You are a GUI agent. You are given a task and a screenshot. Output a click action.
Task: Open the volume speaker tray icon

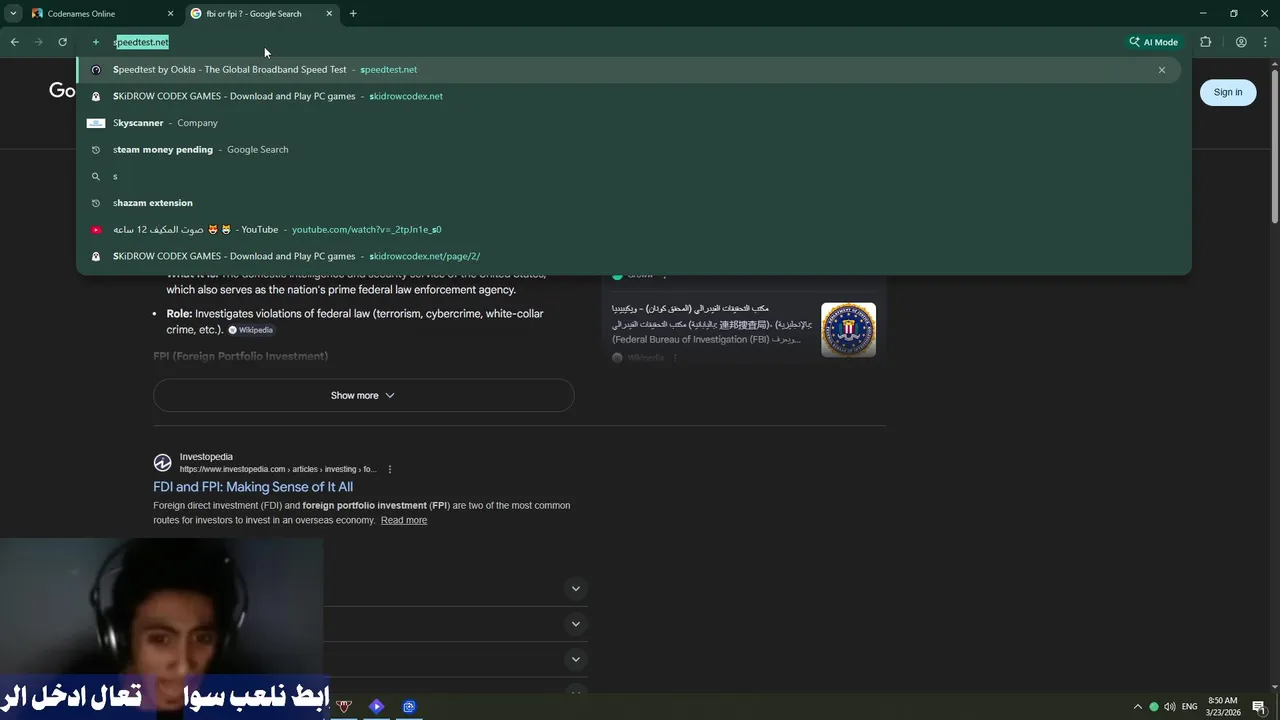click(x=1170, y=706)
